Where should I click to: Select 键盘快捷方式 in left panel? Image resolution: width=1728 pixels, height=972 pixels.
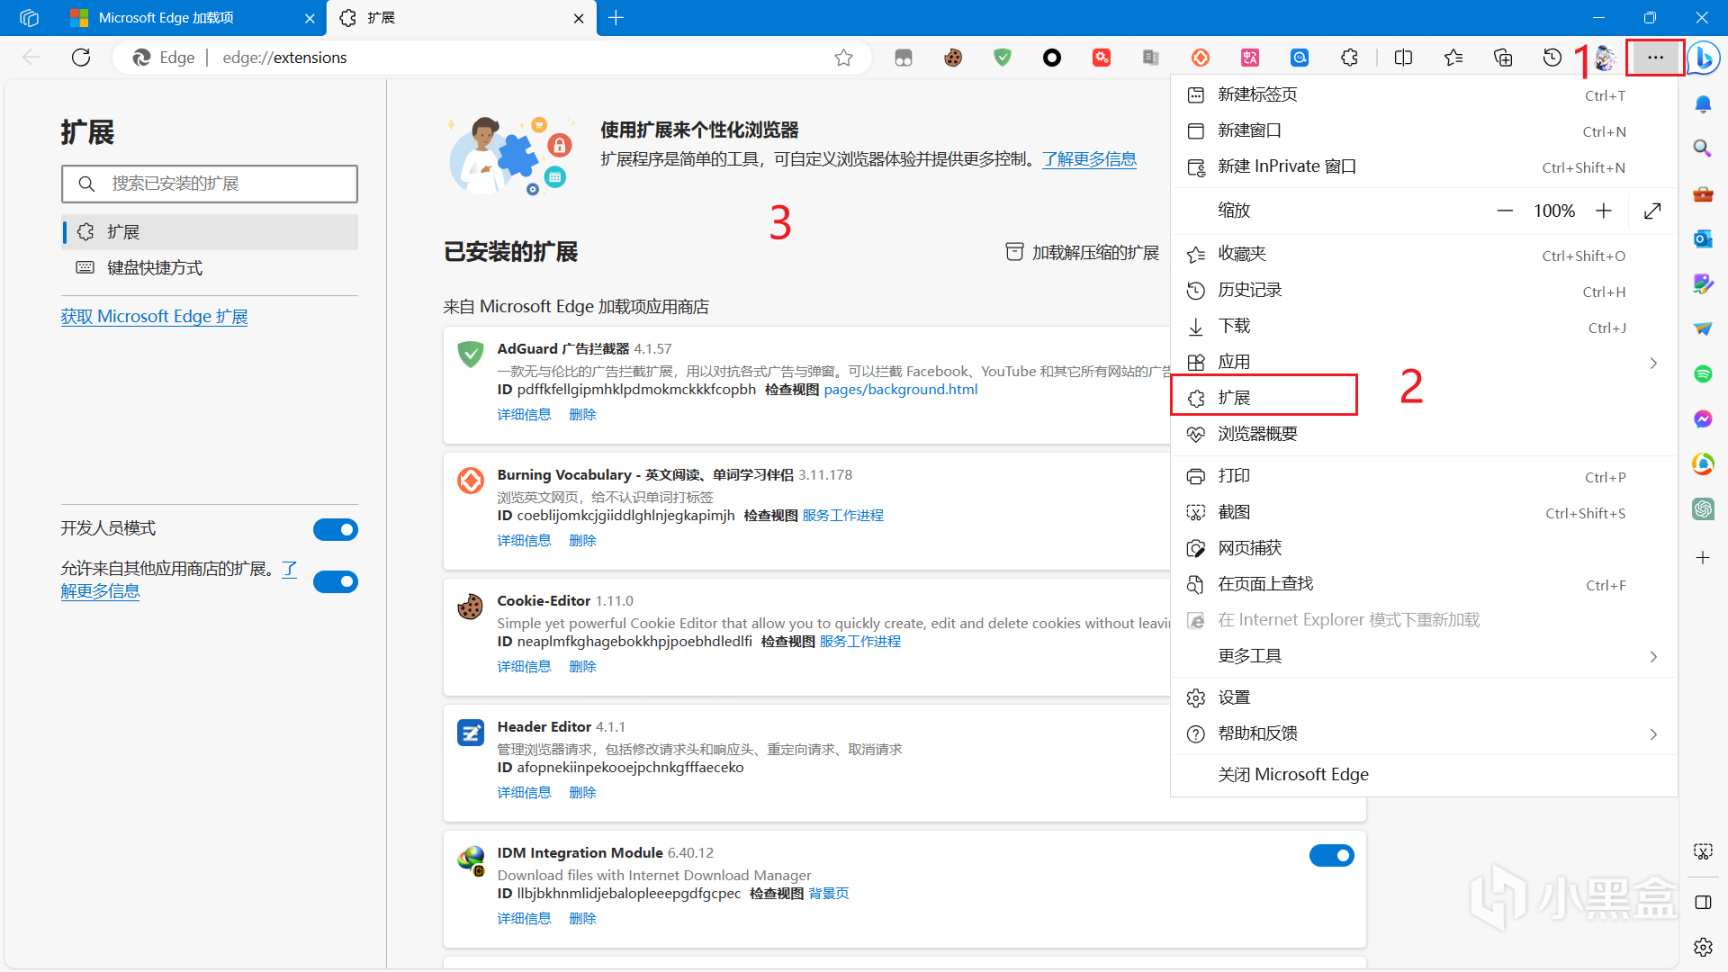[x=210, y=268]
